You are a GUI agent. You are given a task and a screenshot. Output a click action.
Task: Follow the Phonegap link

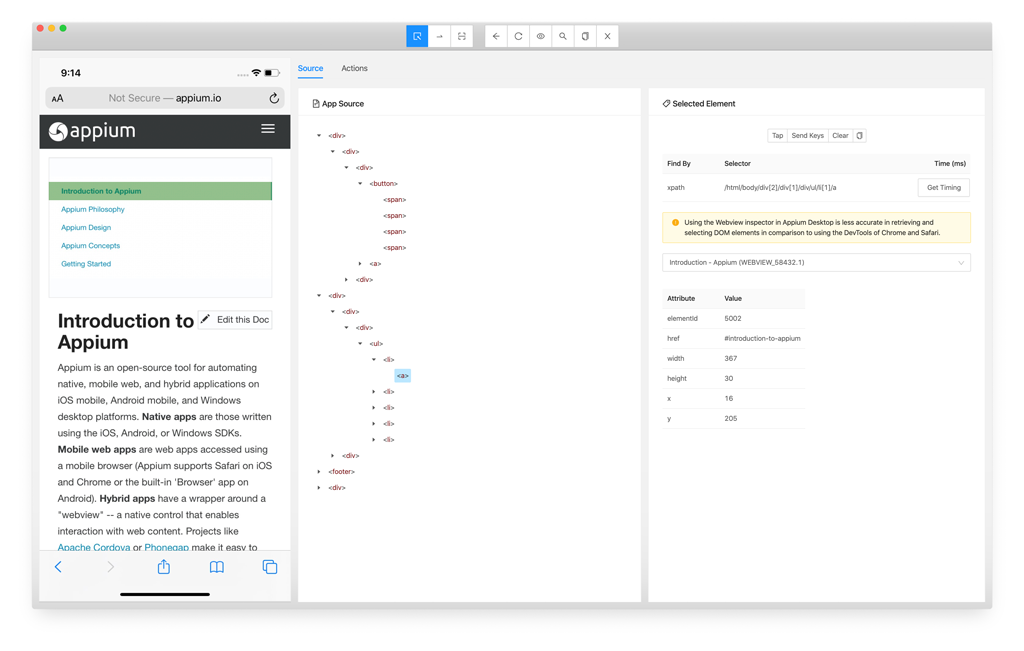coord(167,547)
